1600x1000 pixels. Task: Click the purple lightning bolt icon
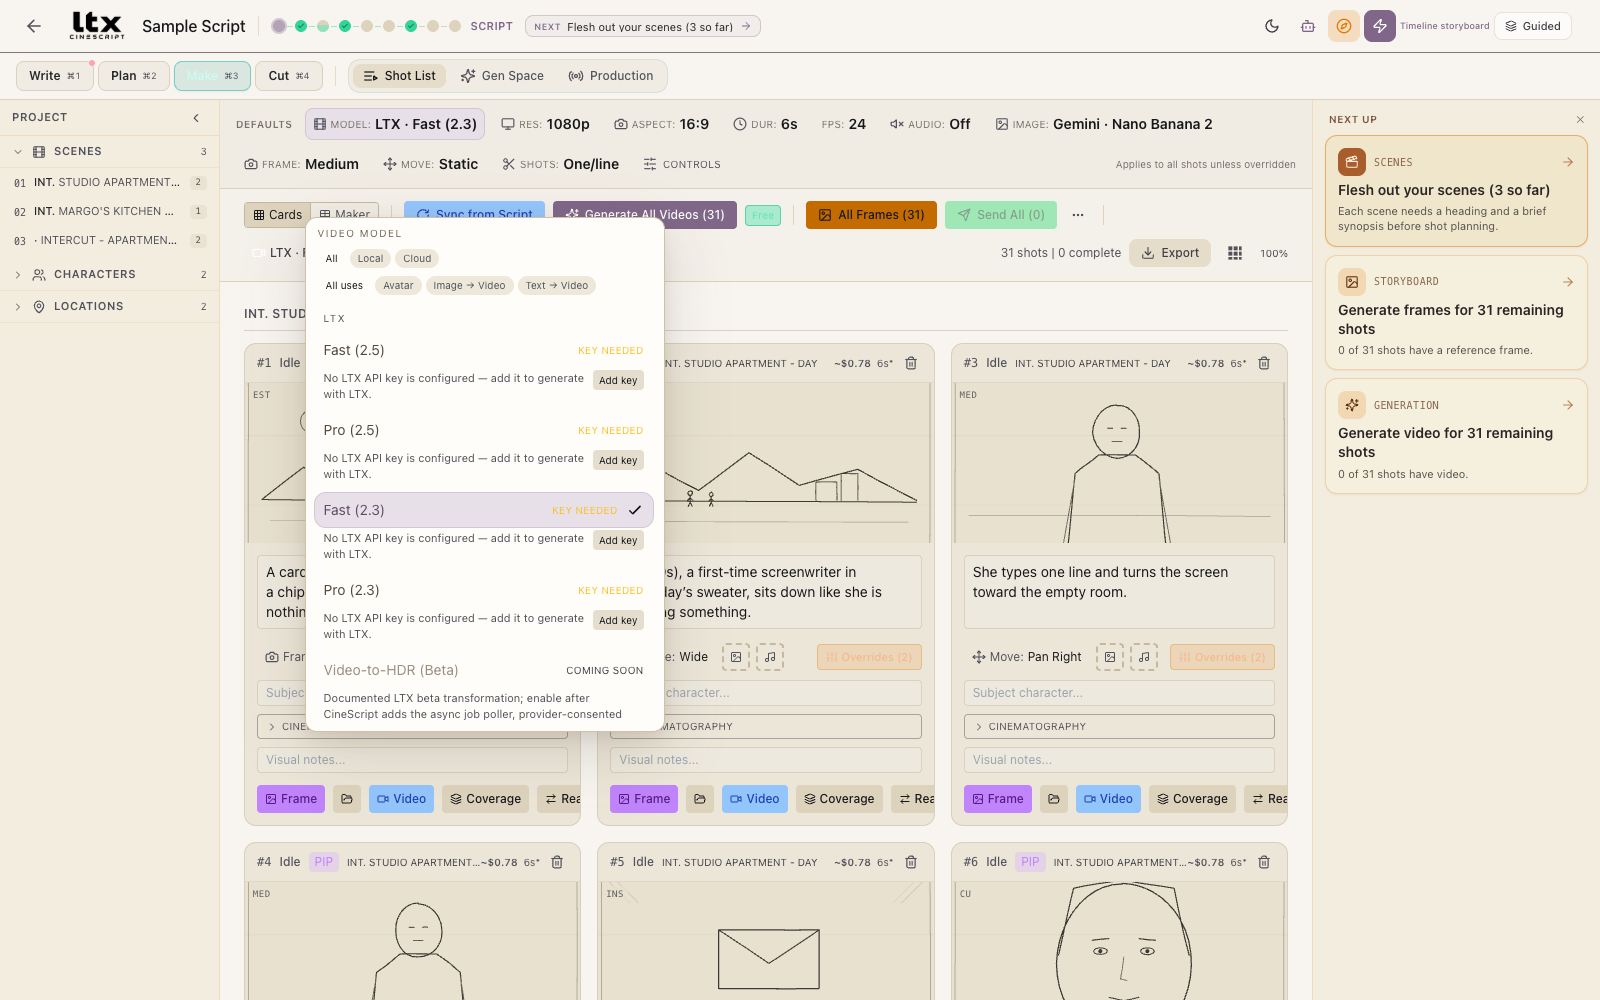[x=1380, y=26]
